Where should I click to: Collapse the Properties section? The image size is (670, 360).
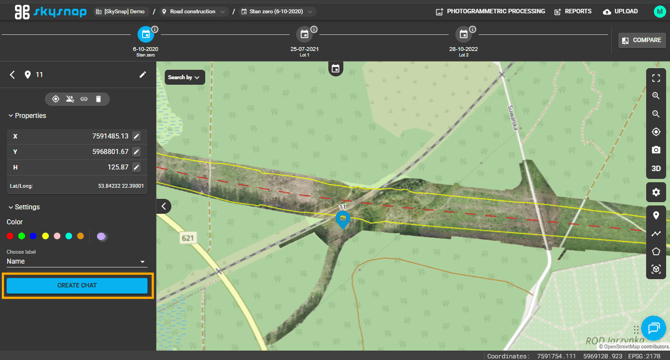(x=27, y=116)
